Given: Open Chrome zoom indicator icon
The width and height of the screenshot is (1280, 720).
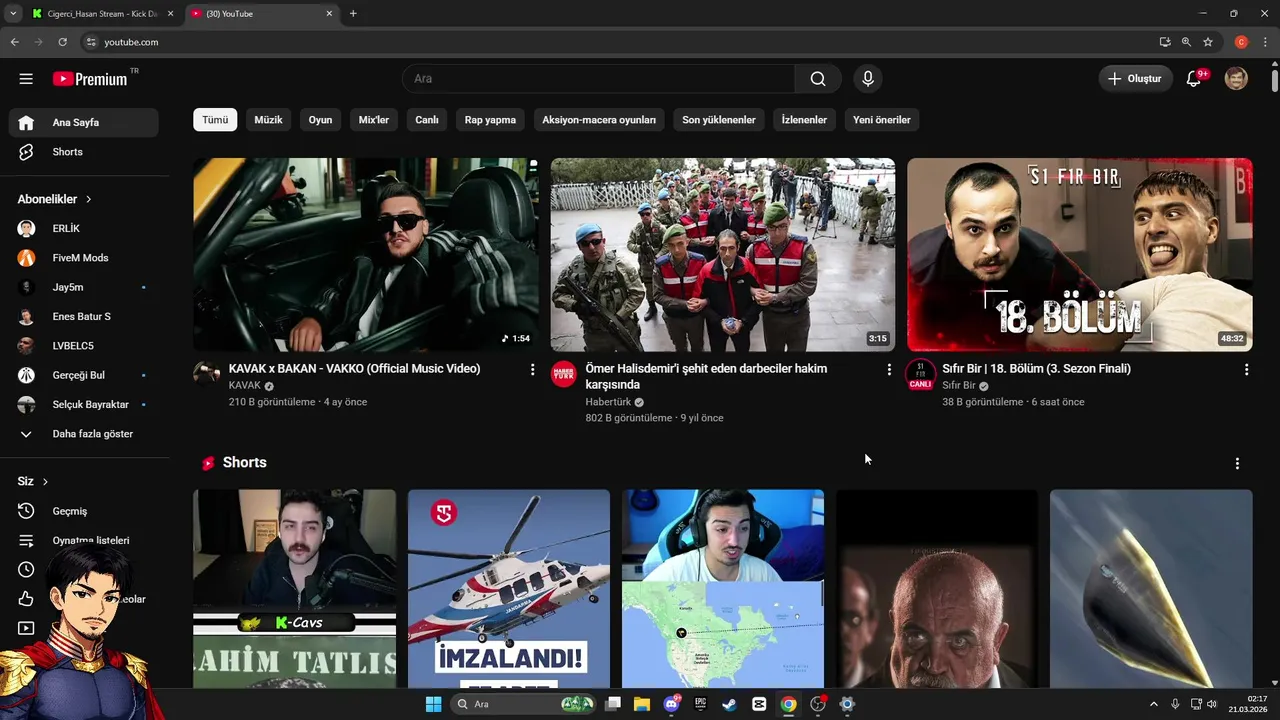Looking at the screenshot, I should (1186, 42).
